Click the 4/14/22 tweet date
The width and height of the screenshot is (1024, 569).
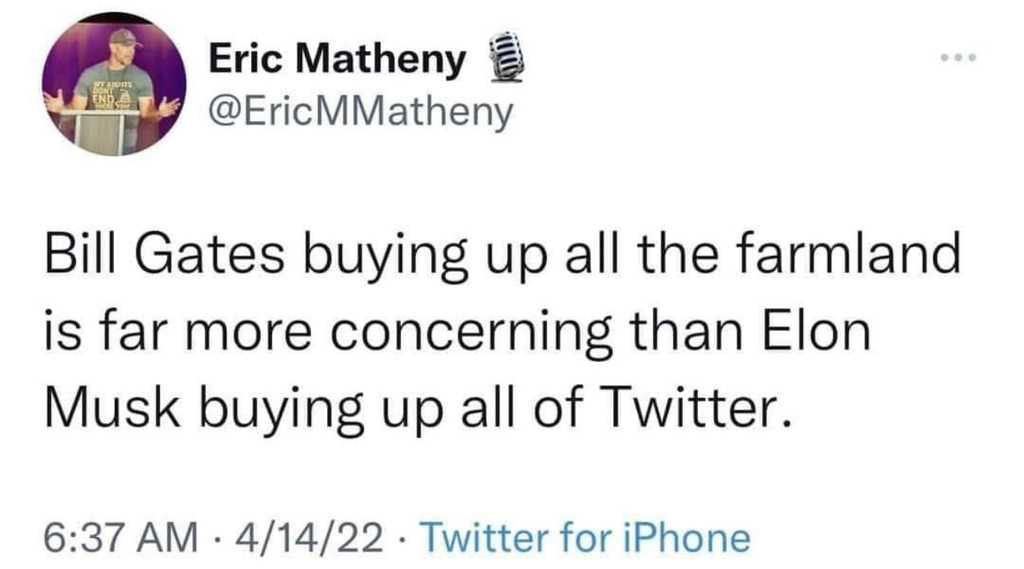point(309,537)
